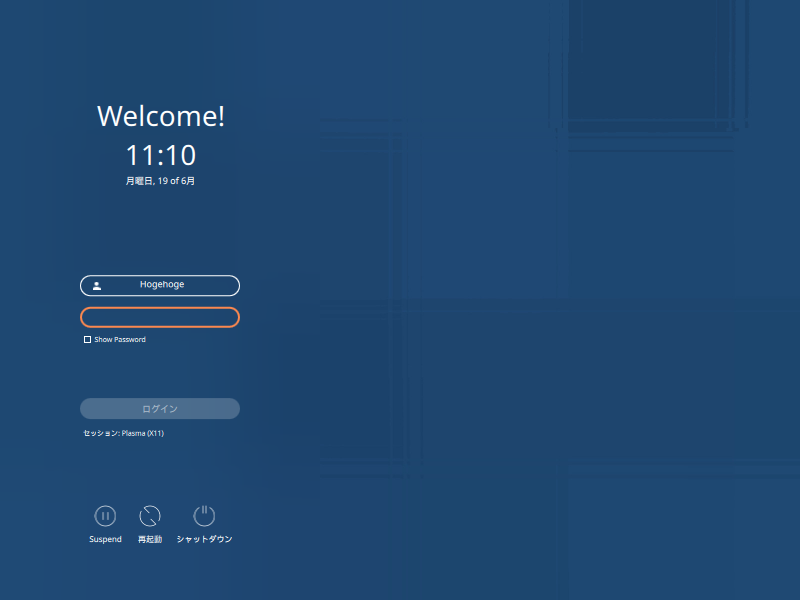Focus the orange password input field
Viewport: 800px width, 600px height.
coord(160,317)
